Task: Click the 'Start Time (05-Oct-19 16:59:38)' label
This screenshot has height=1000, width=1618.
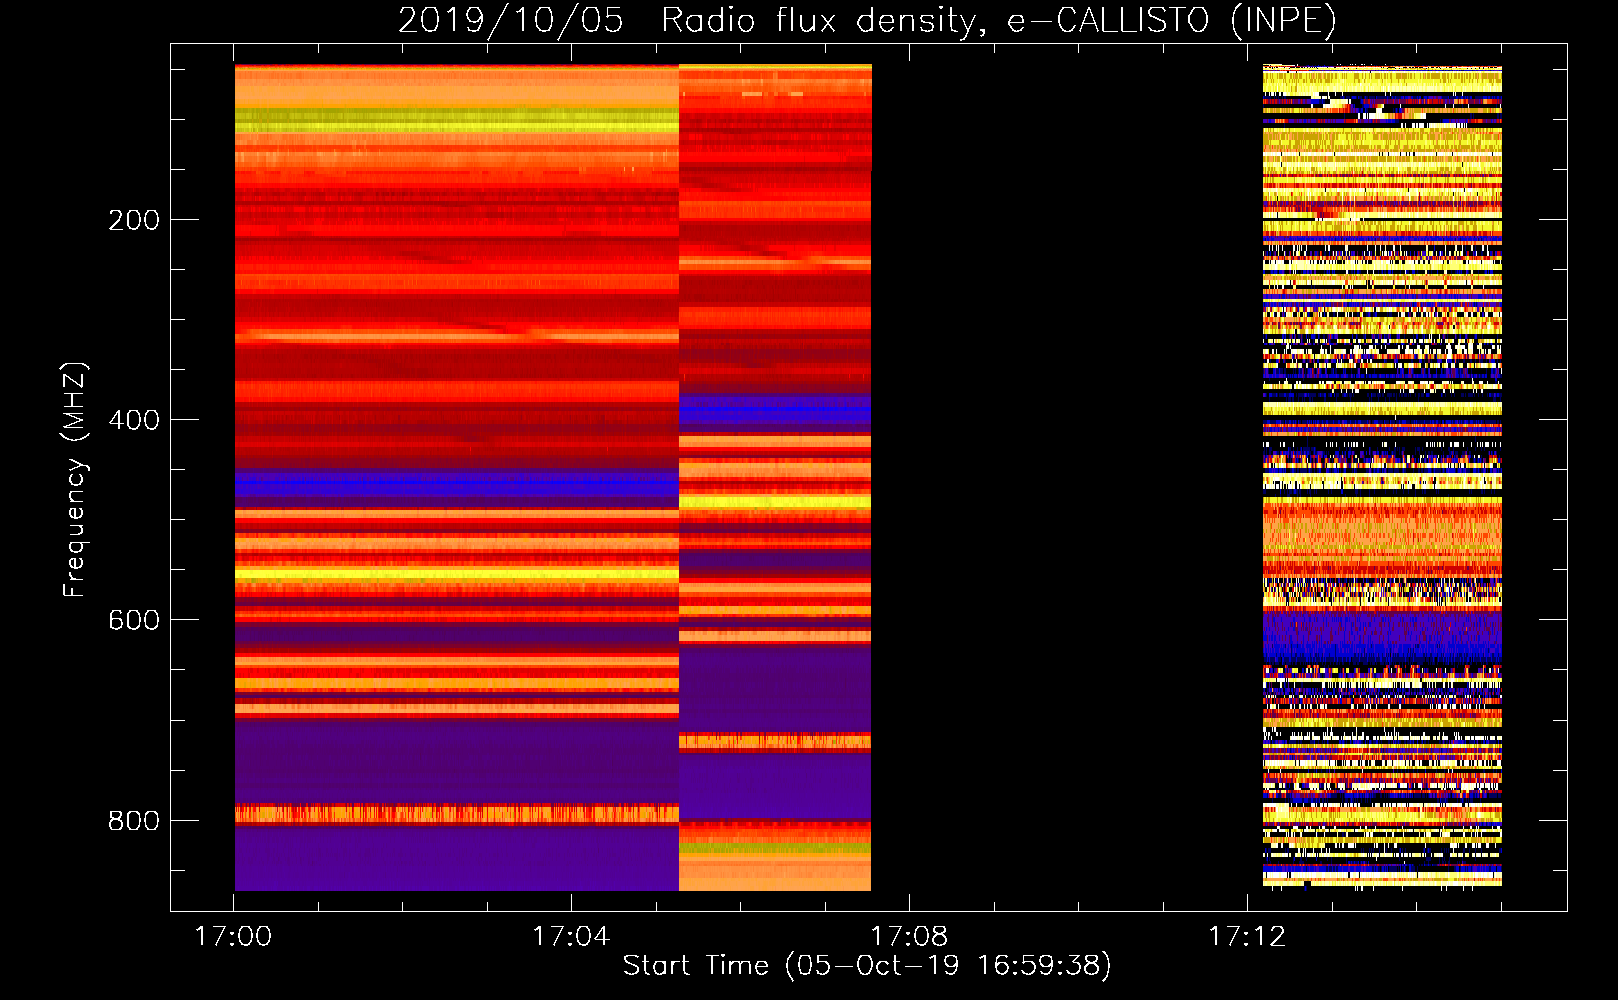Action: click(867, 965)
